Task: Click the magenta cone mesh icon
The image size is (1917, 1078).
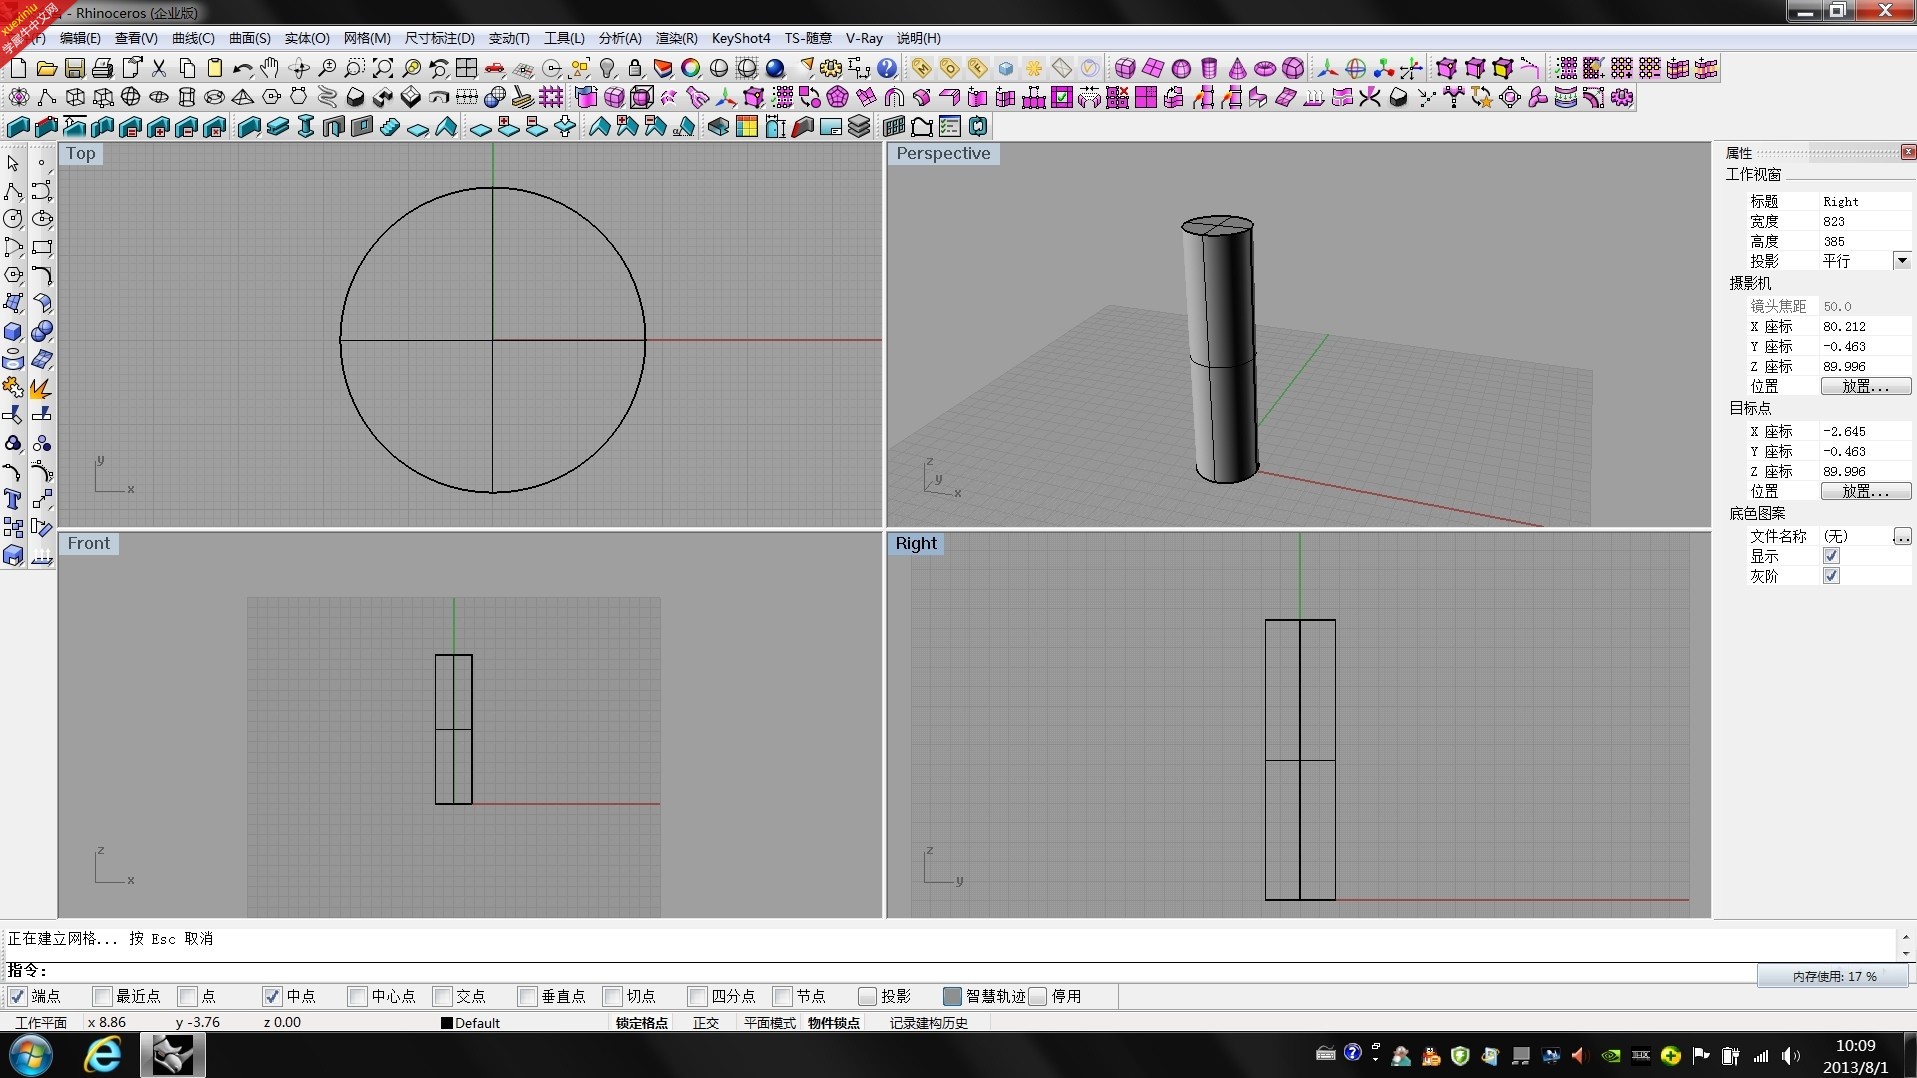Action: [x=1237, y=68]
